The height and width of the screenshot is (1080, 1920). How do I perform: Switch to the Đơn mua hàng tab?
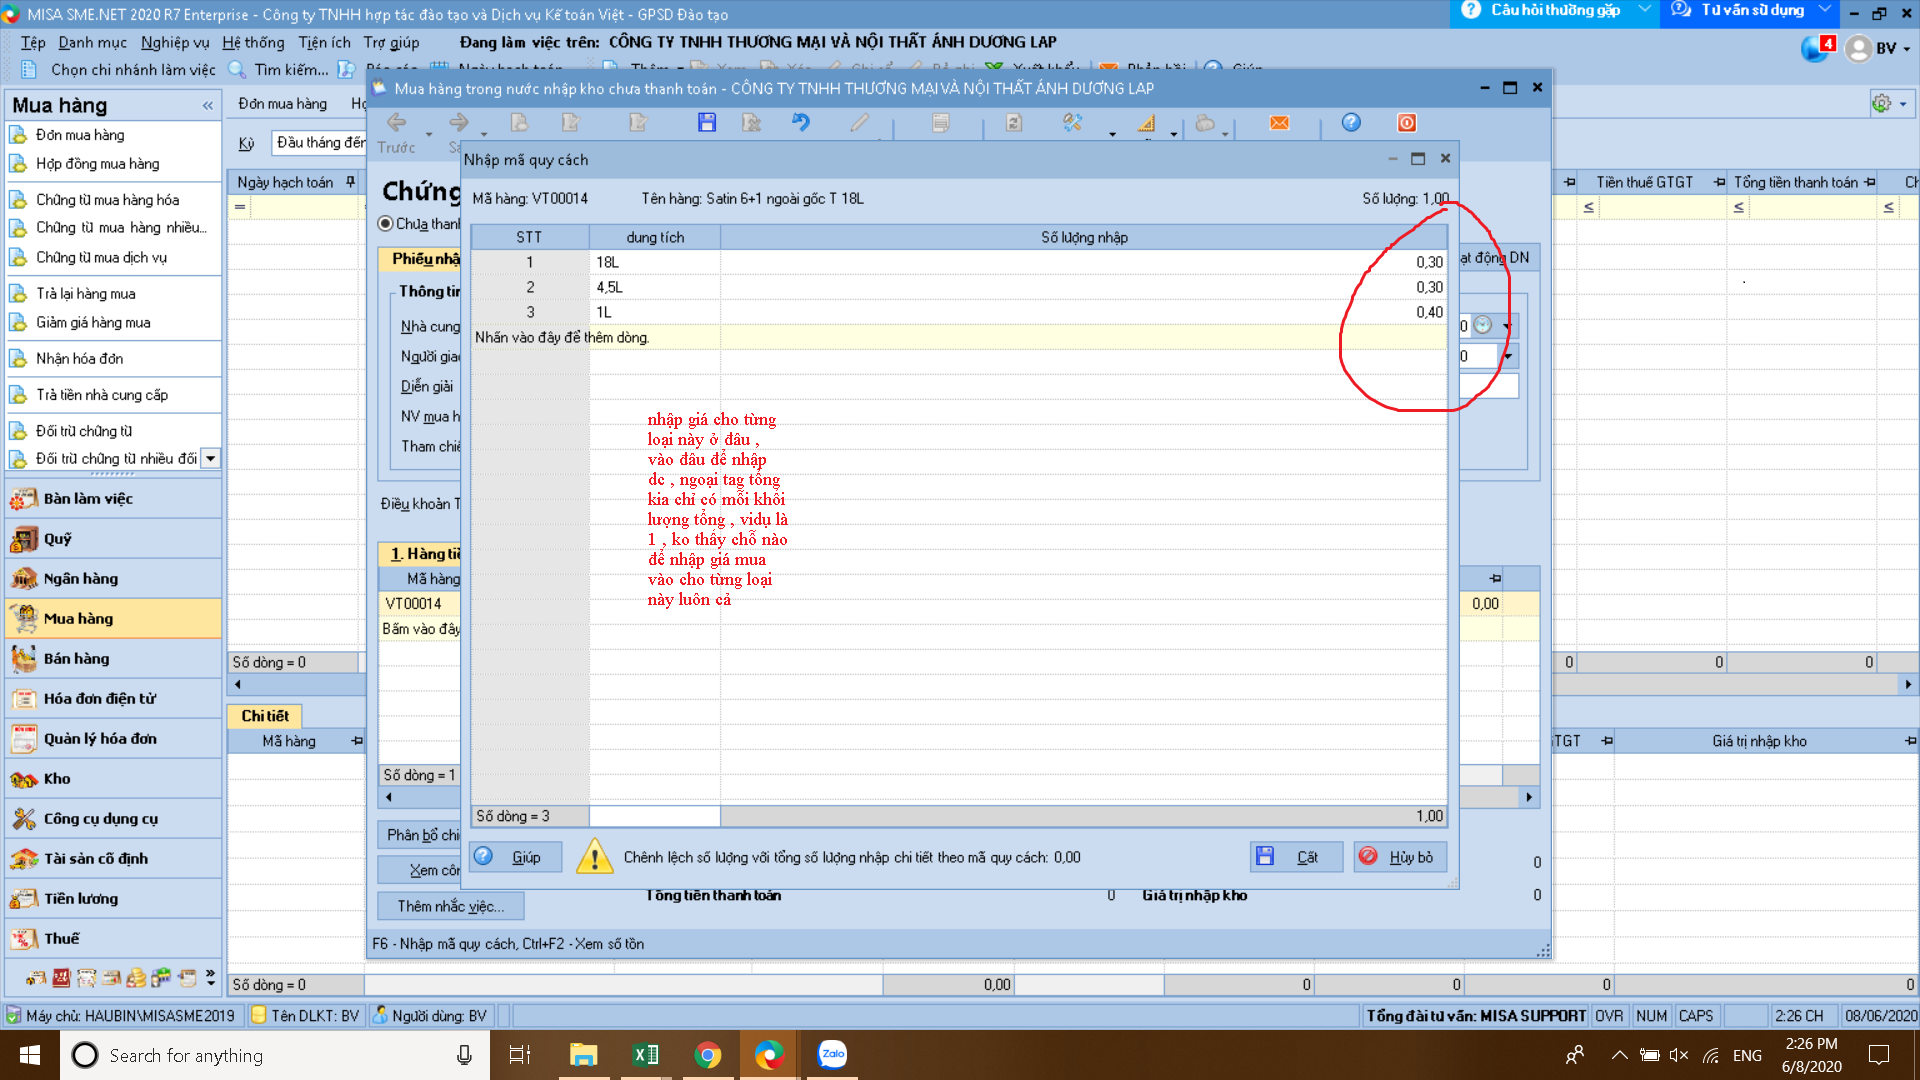point(283,104)
